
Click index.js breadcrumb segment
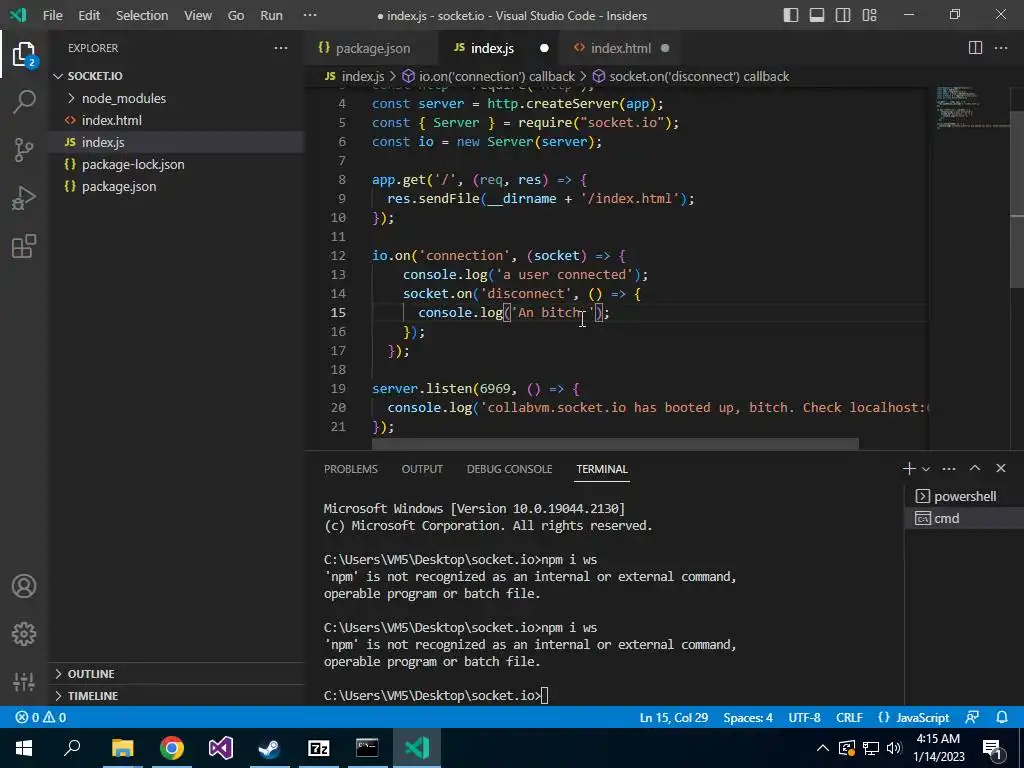click(355, 76)
